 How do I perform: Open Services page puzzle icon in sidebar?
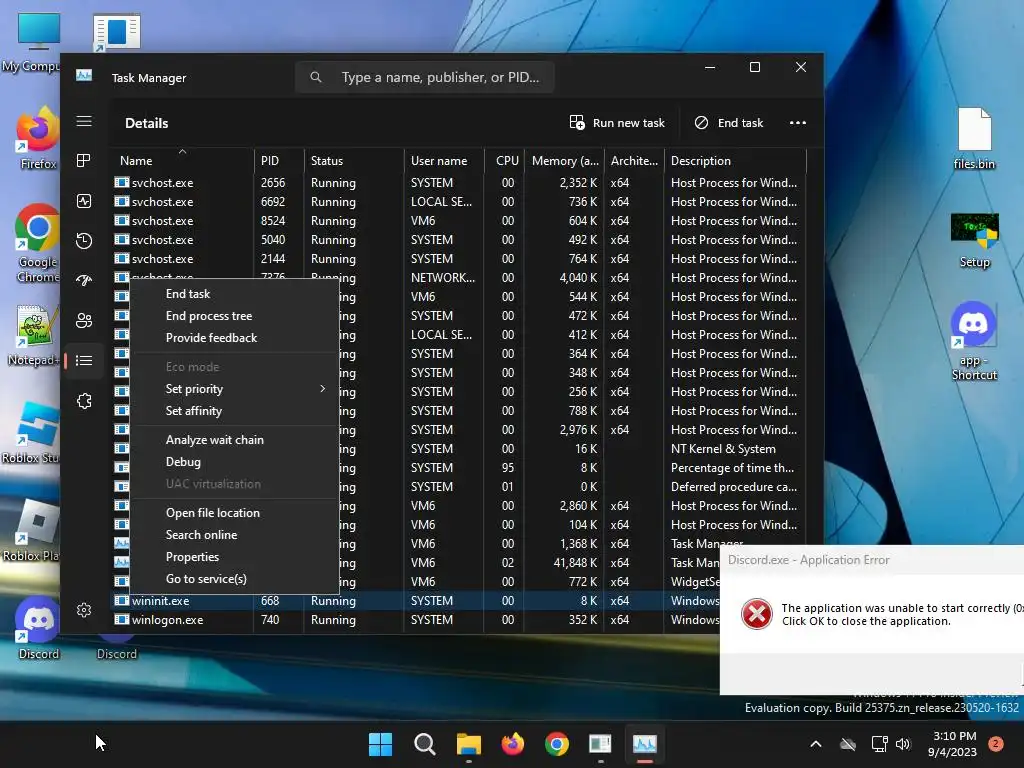click(84, 401)
